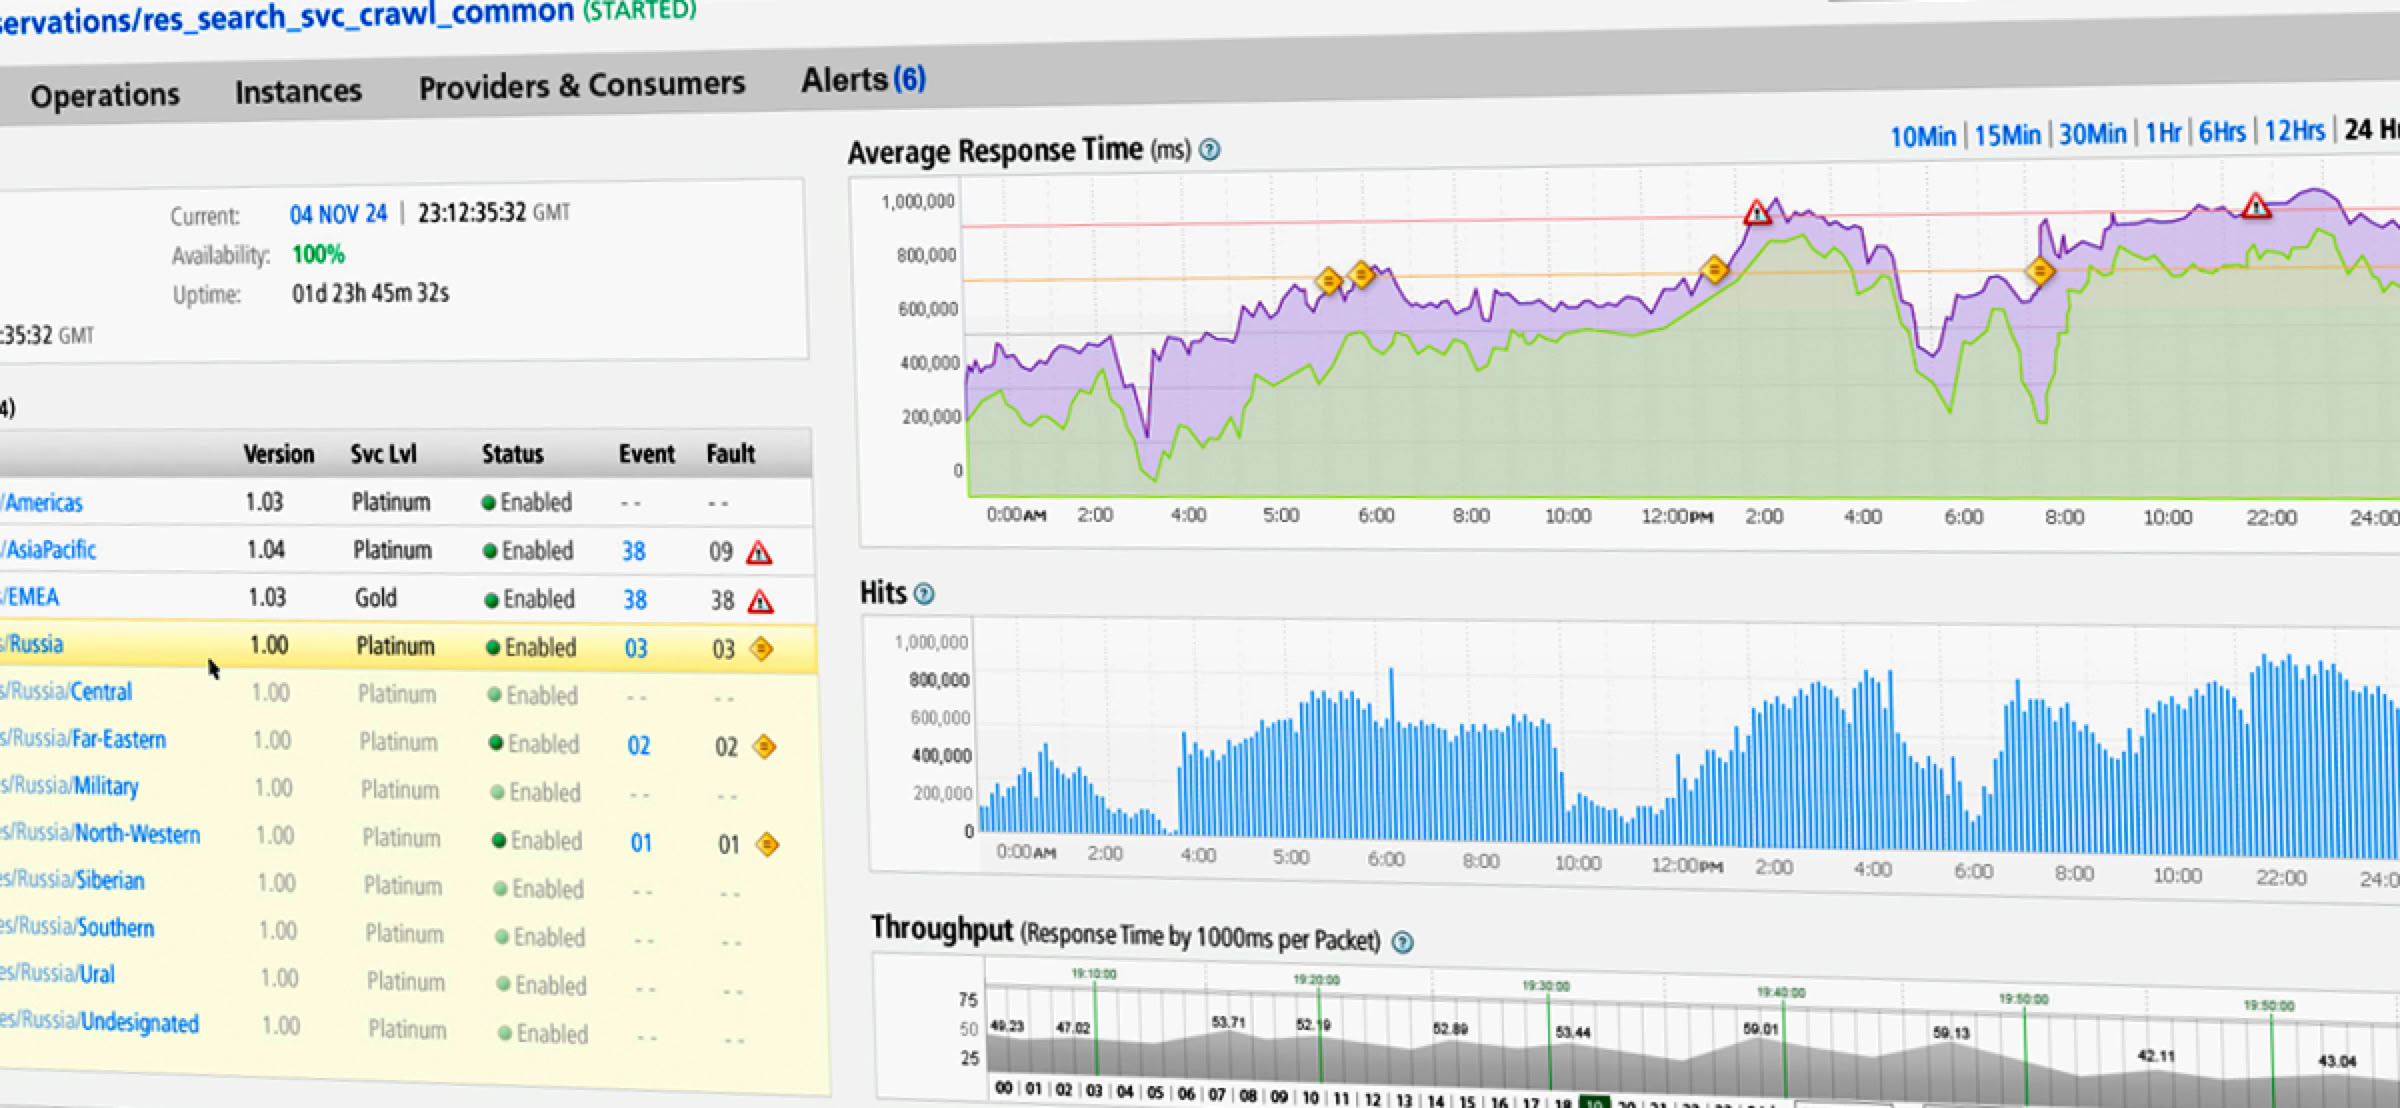The height and width of the screenshot is (1108, 2400).
Task: Click red fault warning icon in EMEA row
Action: [760, 601]
